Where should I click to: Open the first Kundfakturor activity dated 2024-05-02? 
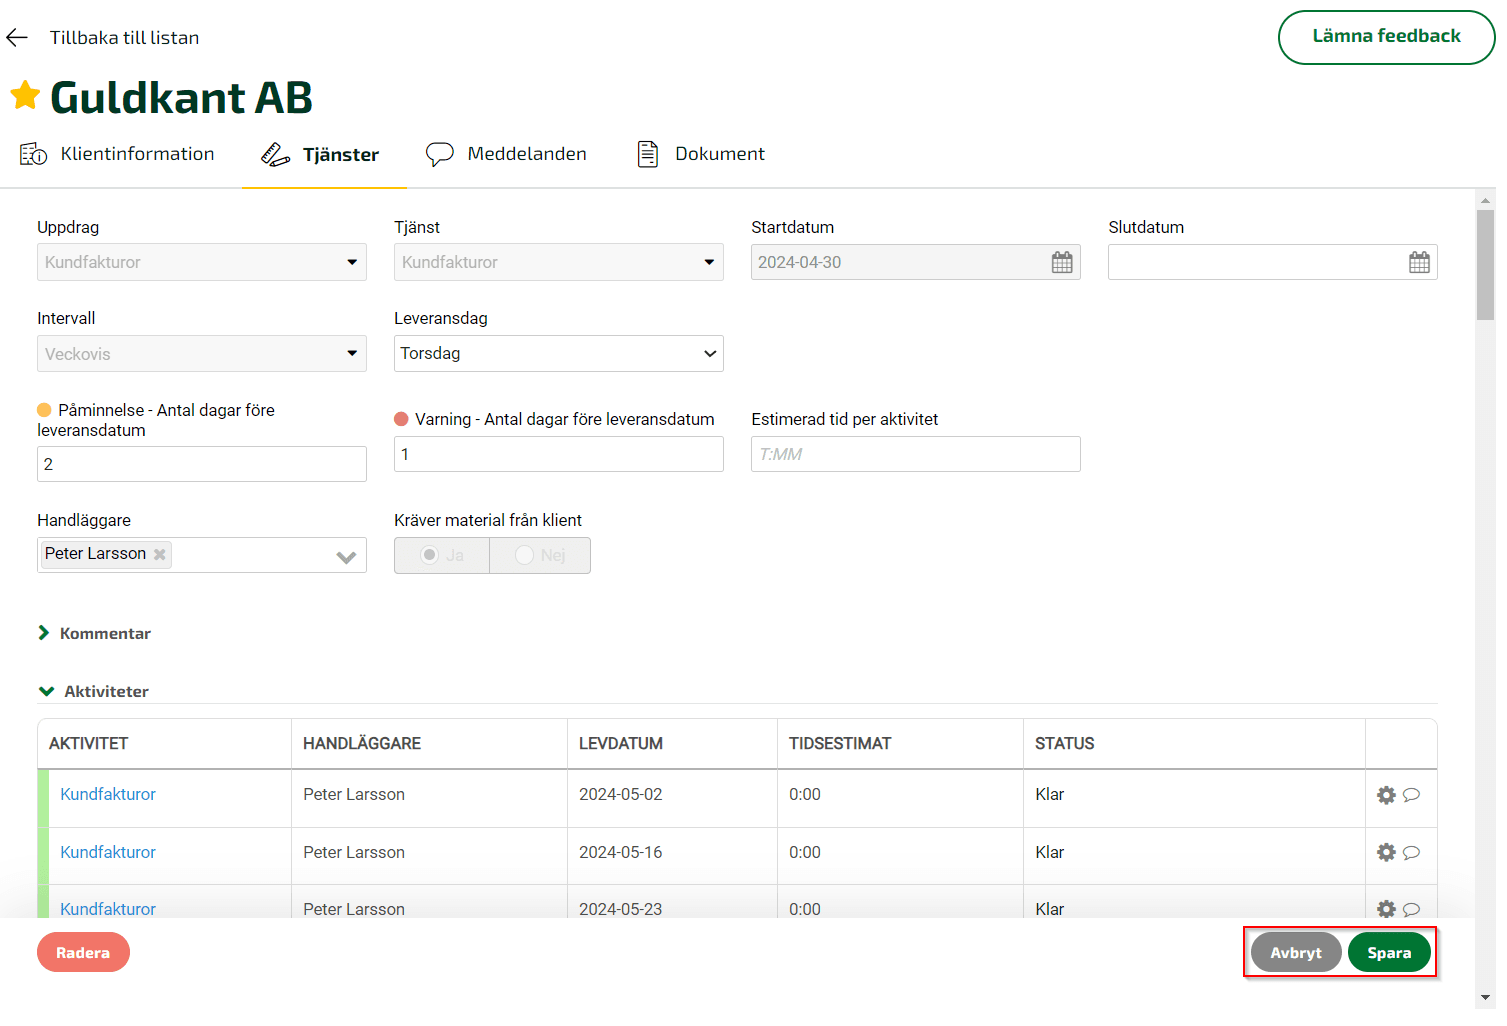pyautogui.click(x=108, y=794)
